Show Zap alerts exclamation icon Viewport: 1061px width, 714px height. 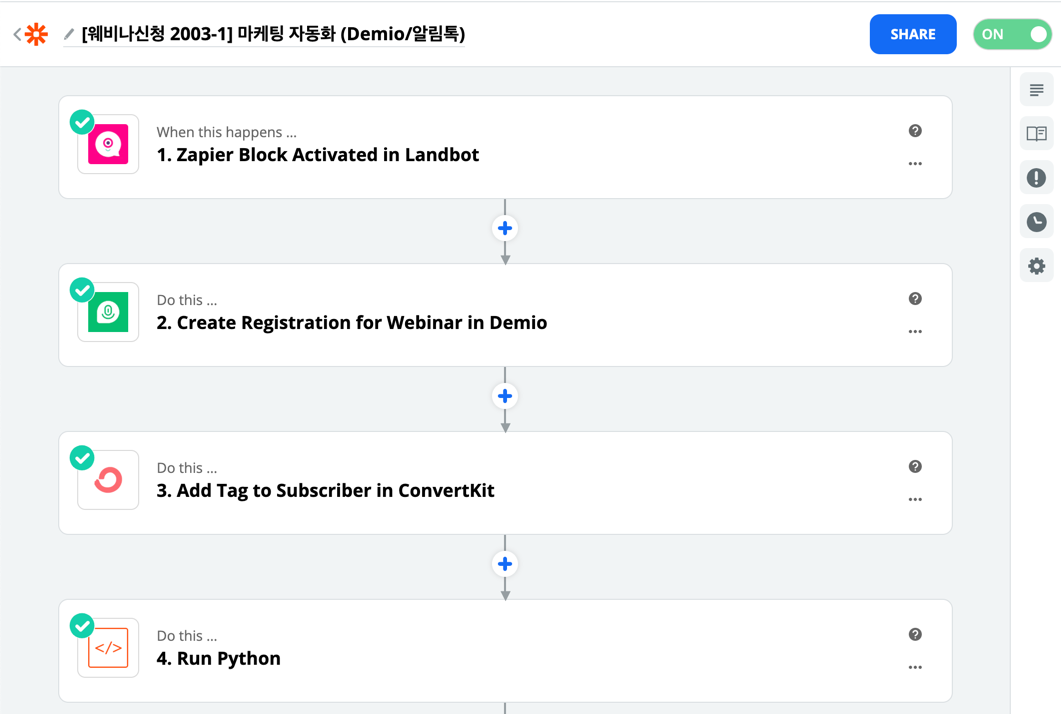pos(1036,178)
